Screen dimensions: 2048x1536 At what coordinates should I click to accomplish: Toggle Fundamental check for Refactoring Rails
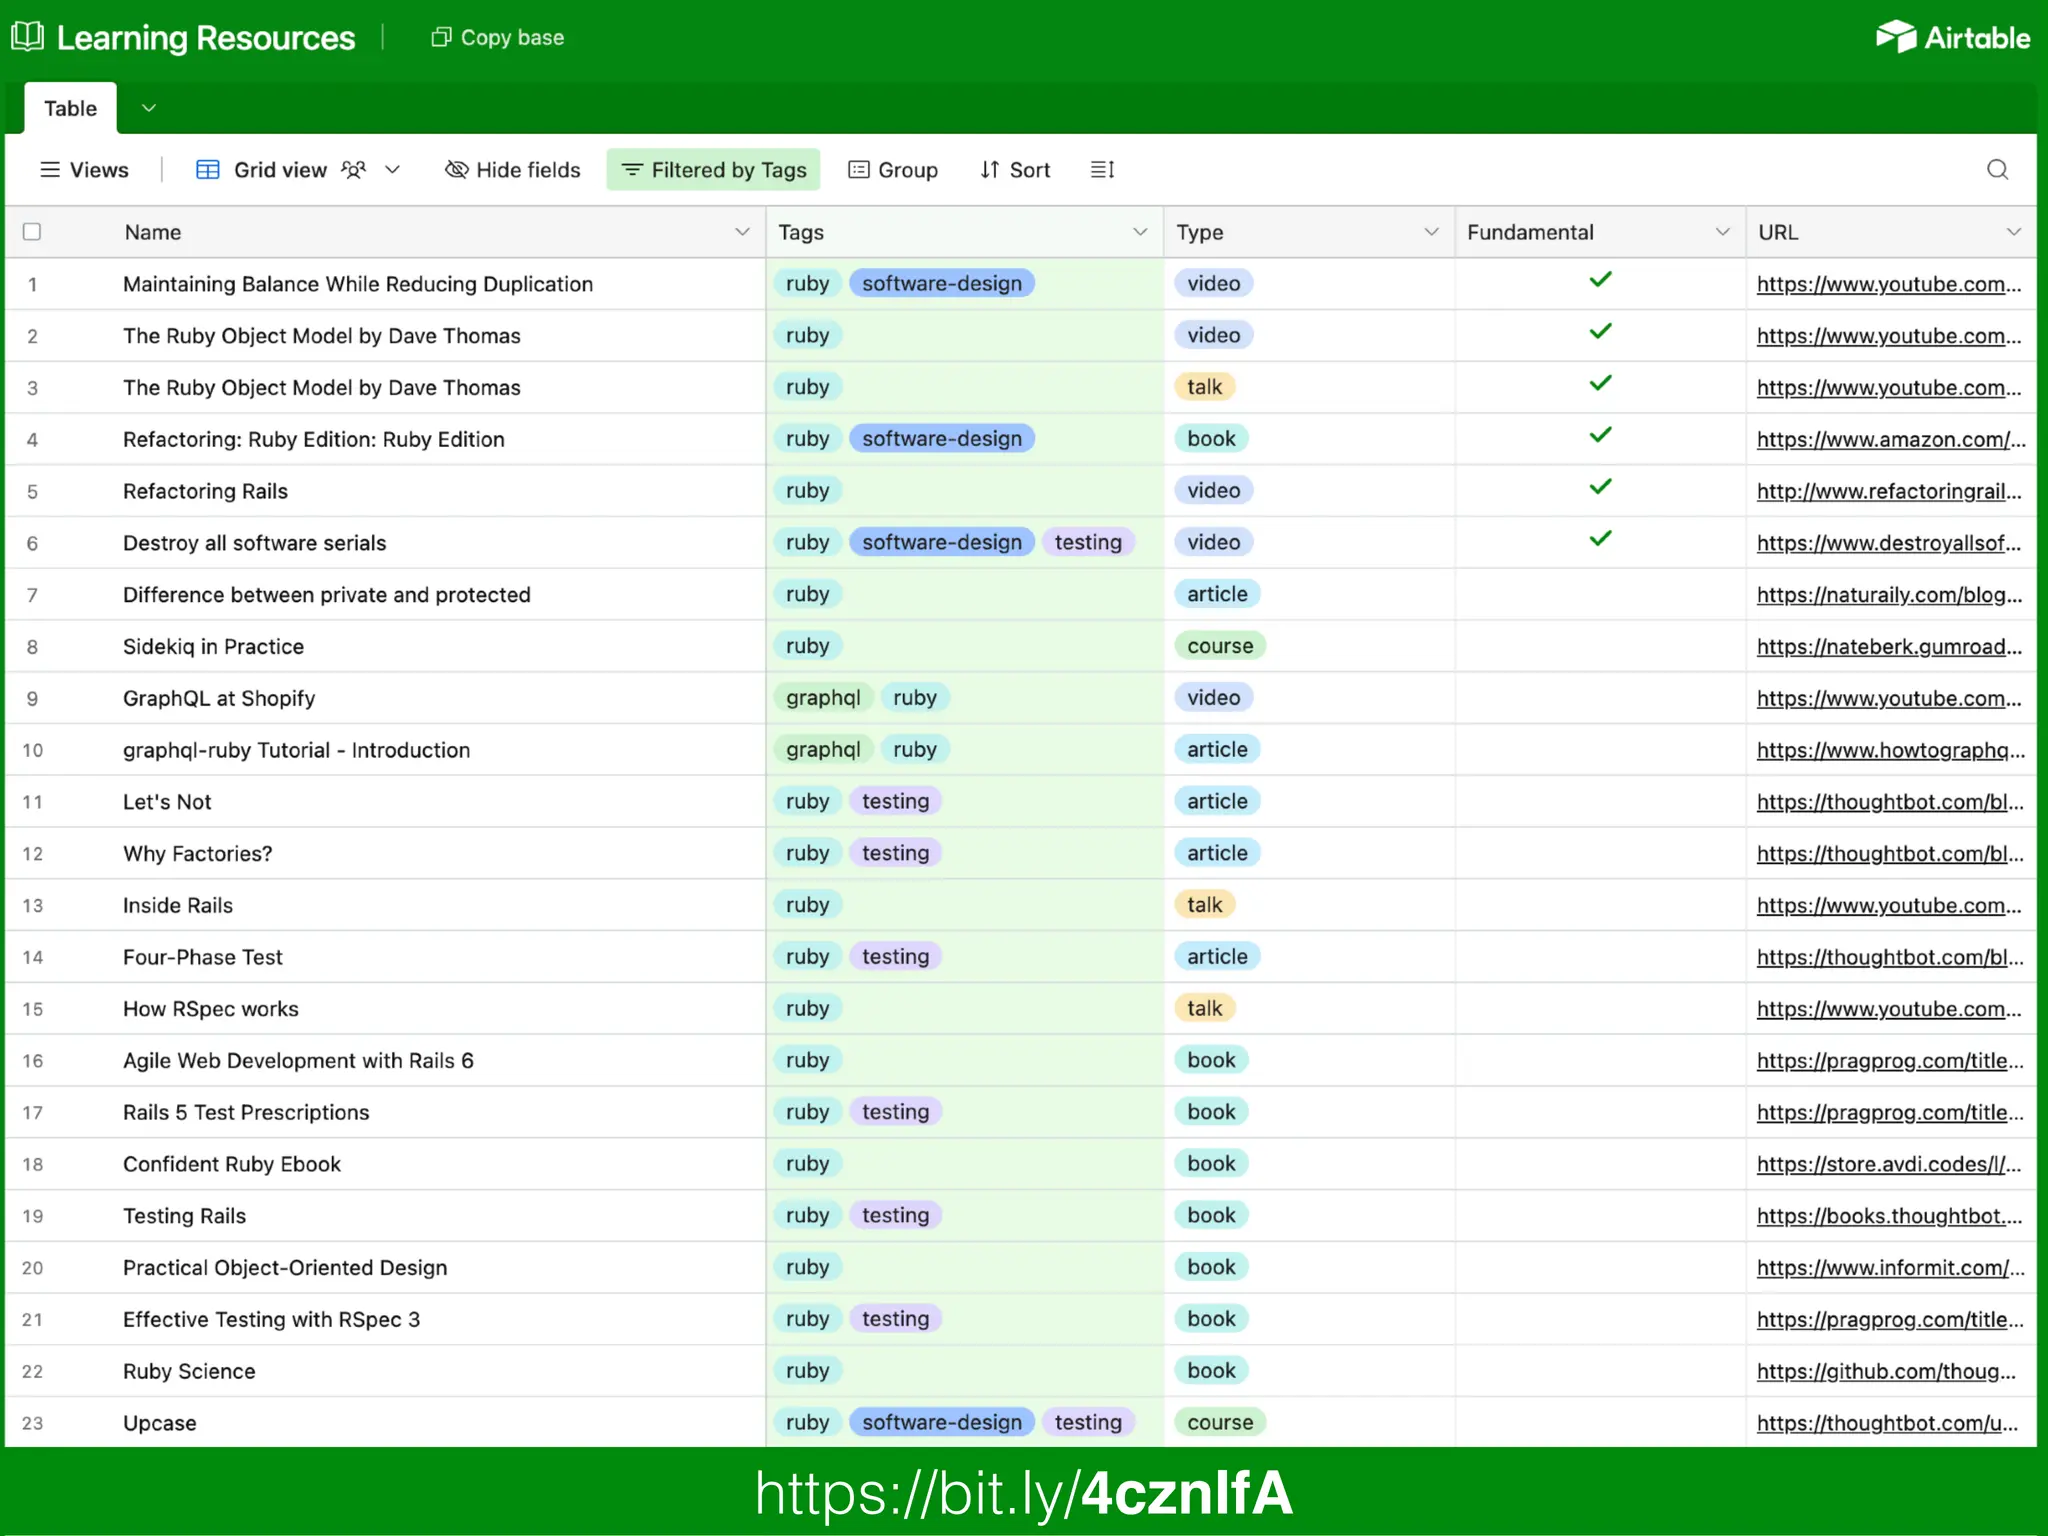point(1600,488)
